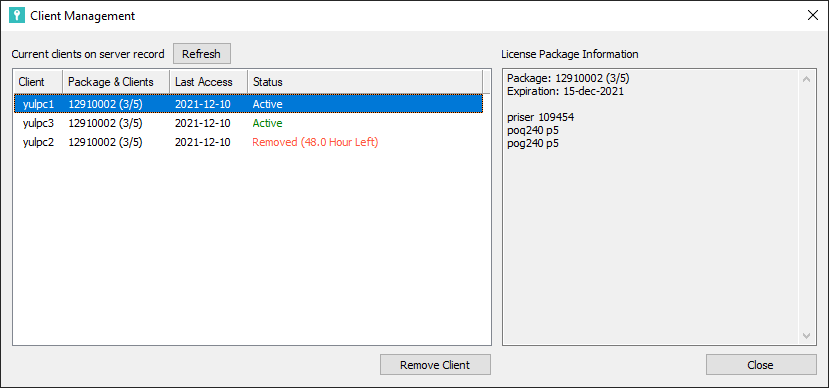Click the Package: 12910002 (3/5) text line

568,79
